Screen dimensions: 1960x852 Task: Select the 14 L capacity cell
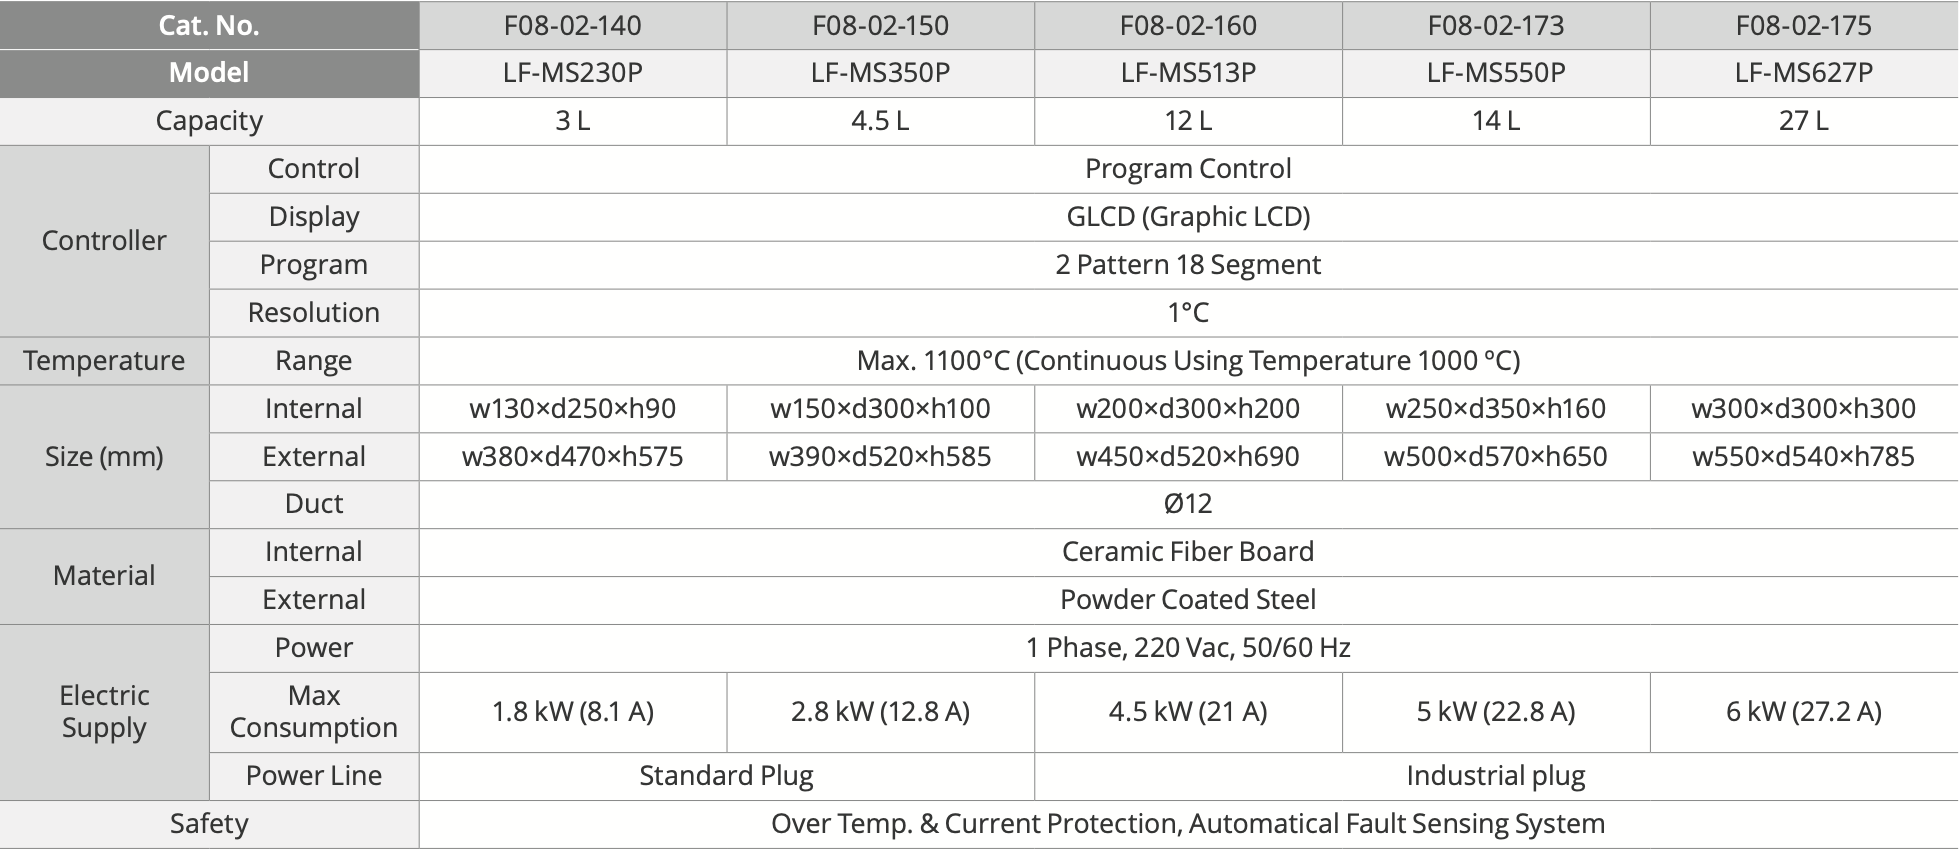tap(1496, 121)
